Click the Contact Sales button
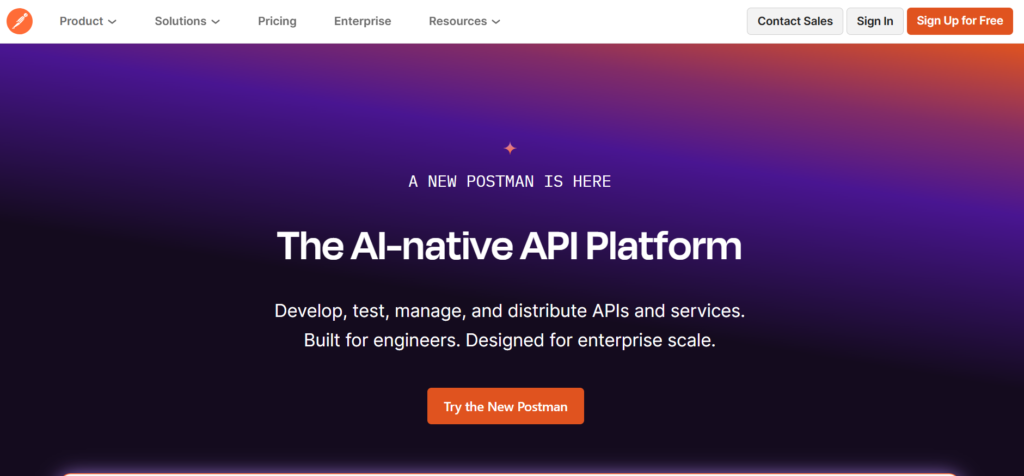The image size is (1024, 476). tap(794, 21)
